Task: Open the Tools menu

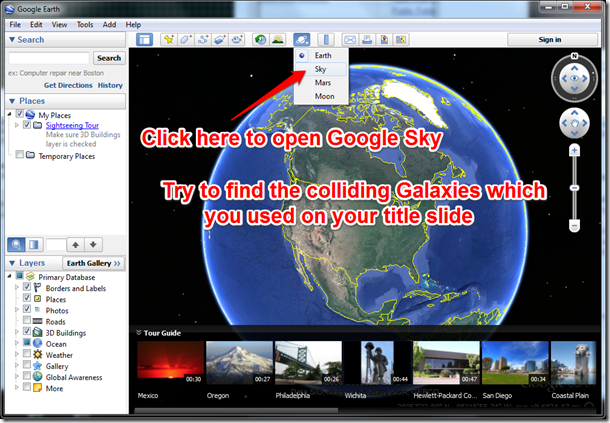Action: pos(85,25)
